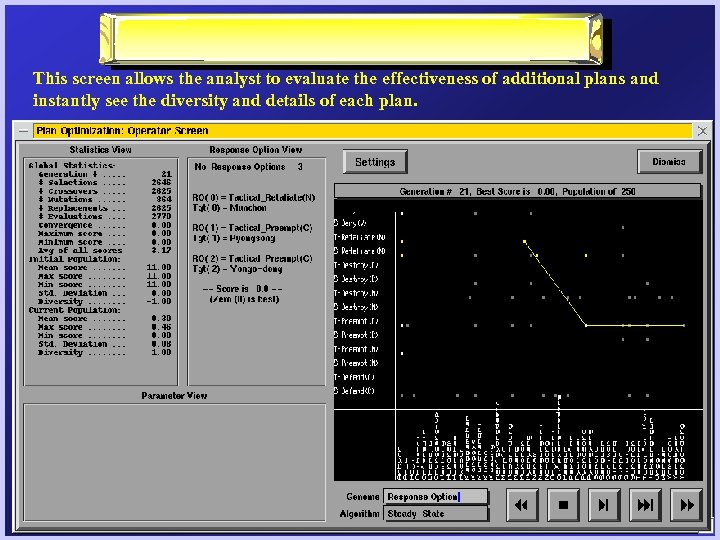Image resolution: width=720 pixels, height=540 pixels.
Task: Skip to the final generation
Action: [x=646, y=506]
